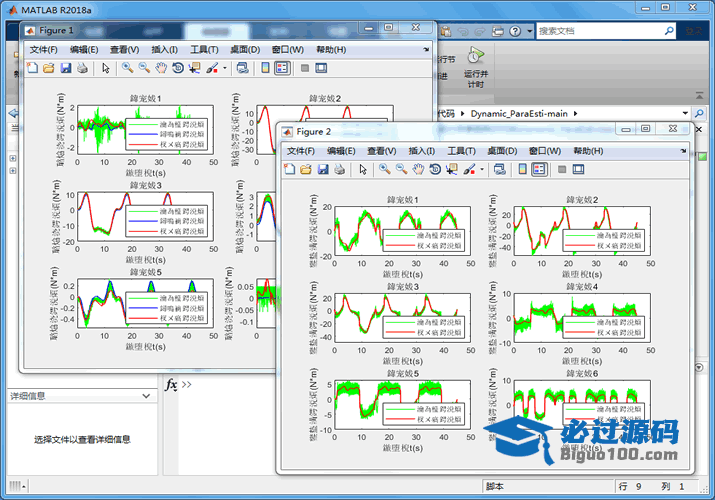Click the joint 1 legend in Figure 2
Image resolution: width=715 pixels, height=500 pixels.
point(423,241)
